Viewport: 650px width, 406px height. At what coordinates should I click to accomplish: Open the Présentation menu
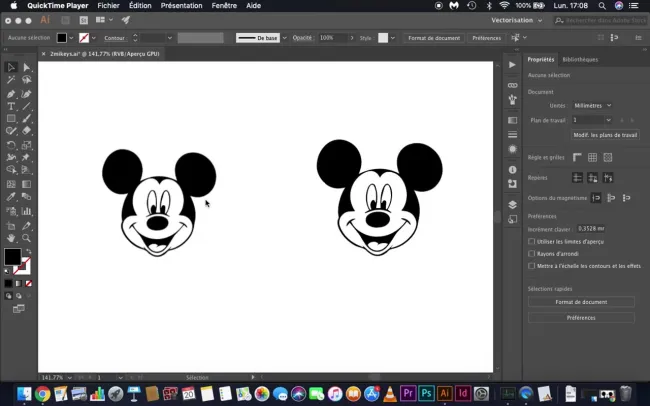pyautogui.click(x=182, y=6)
